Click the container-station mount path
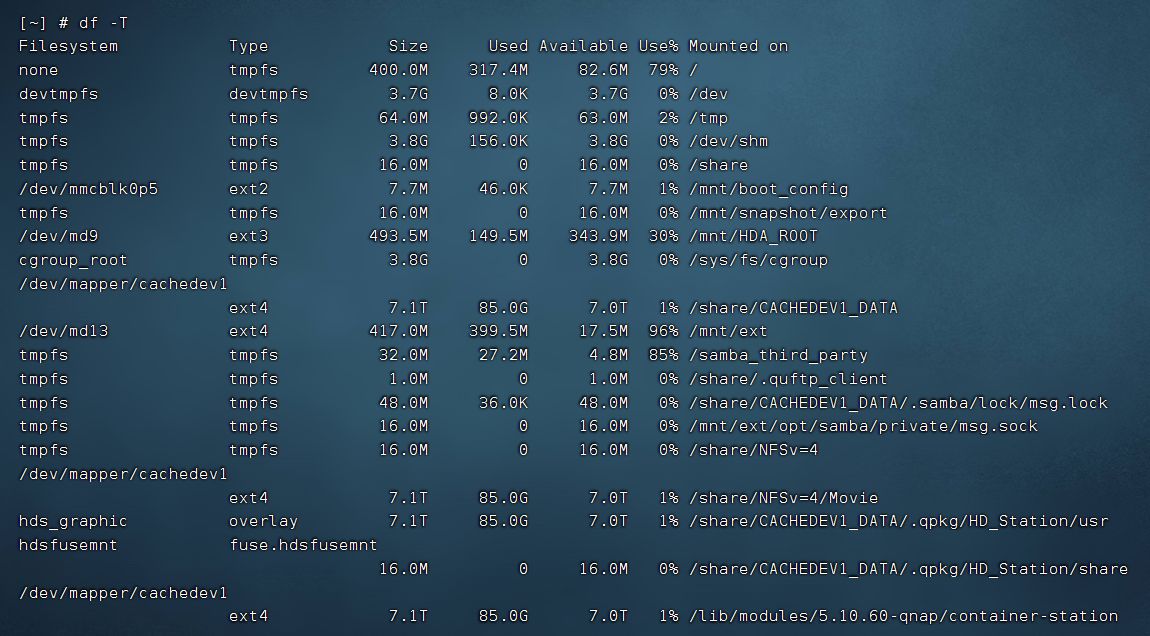Screen dimensions: 1150x636 point(904,616)
